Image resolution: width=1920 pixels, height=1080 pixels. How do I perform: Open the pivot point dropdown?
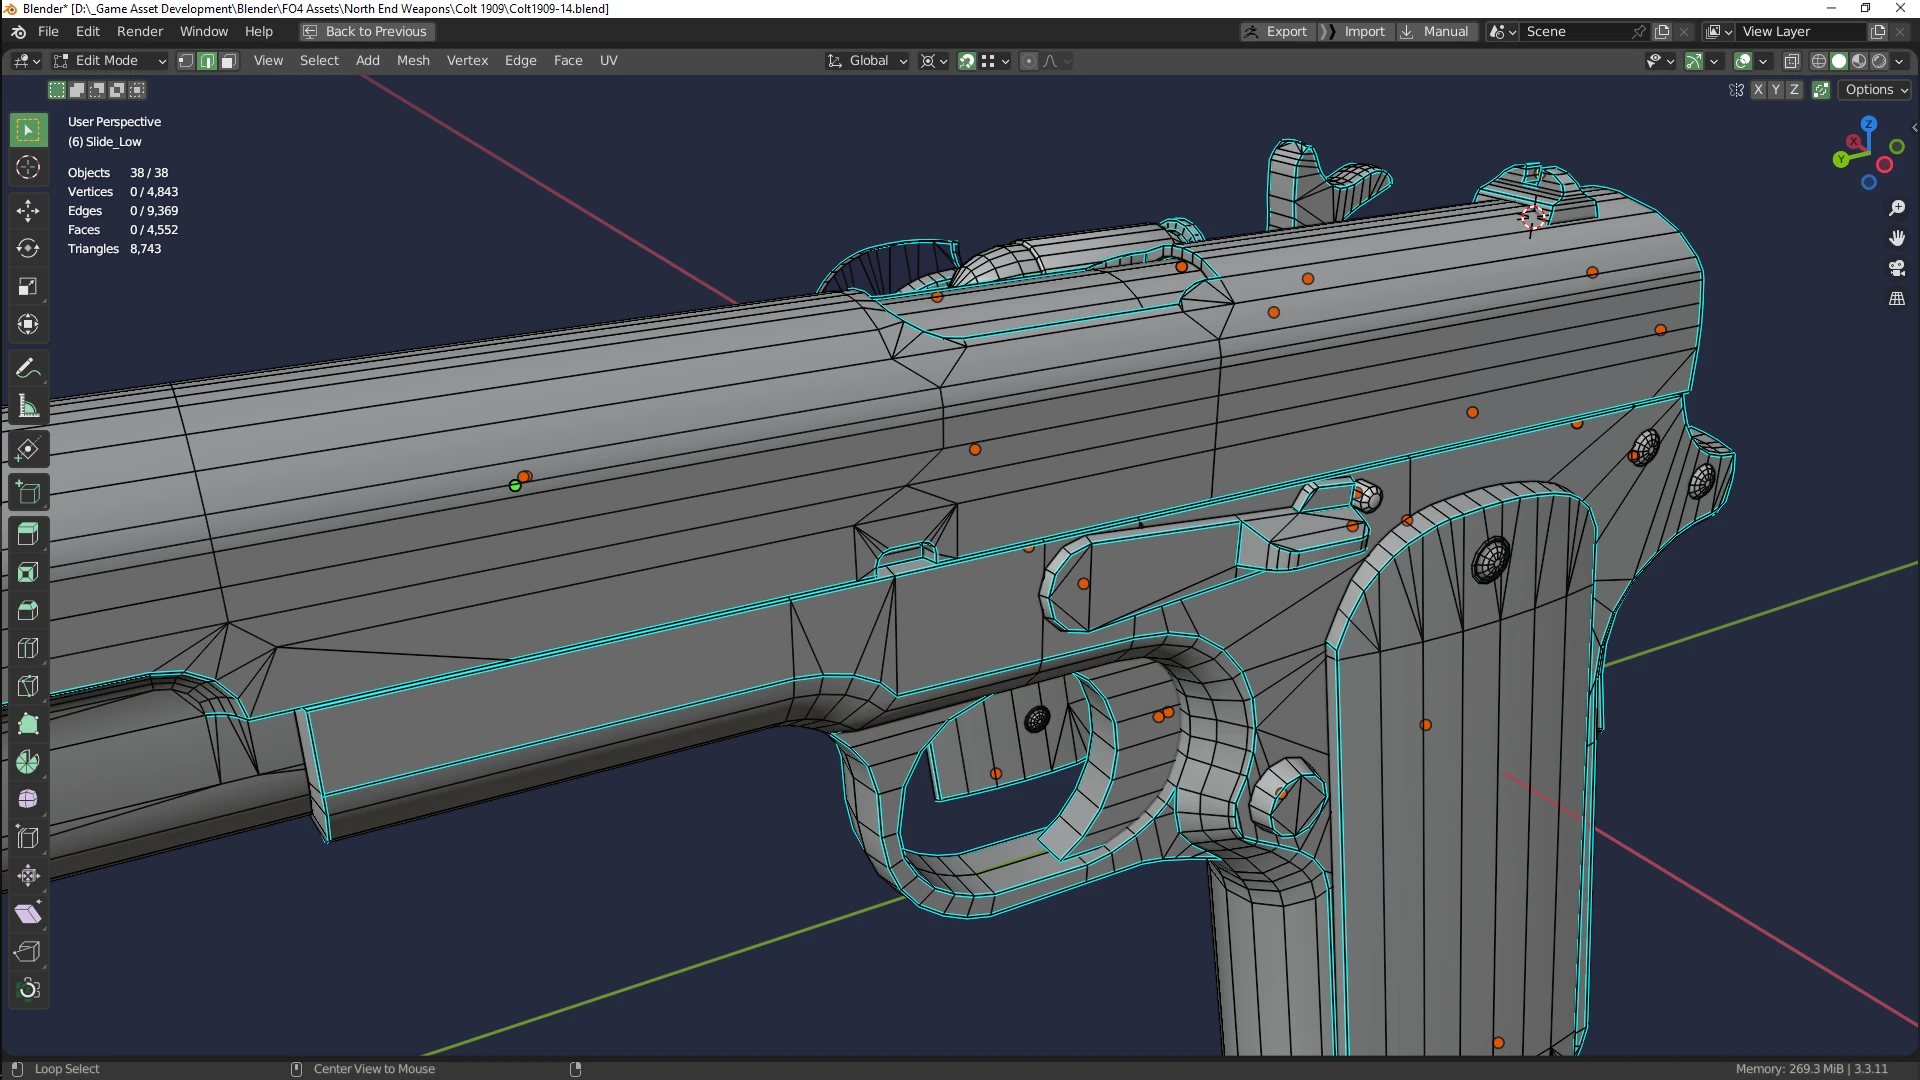pyautogui.click(x=934, y=61)
